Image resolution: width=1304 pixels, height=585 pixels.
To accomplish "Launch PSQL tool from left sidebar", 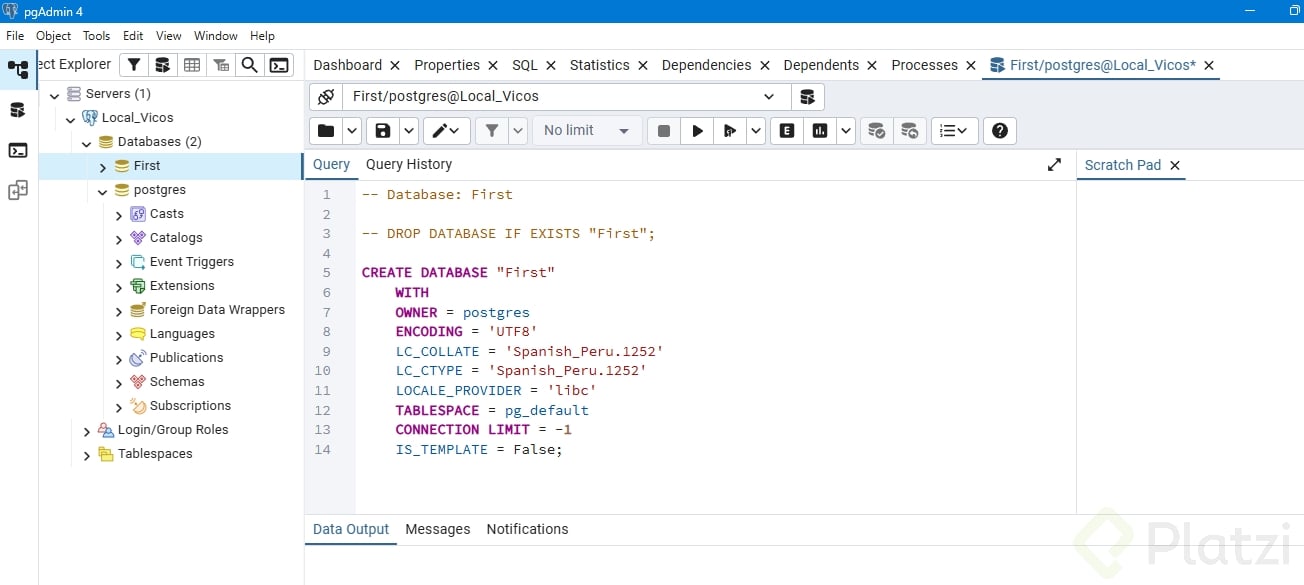I will pos(18,150).
